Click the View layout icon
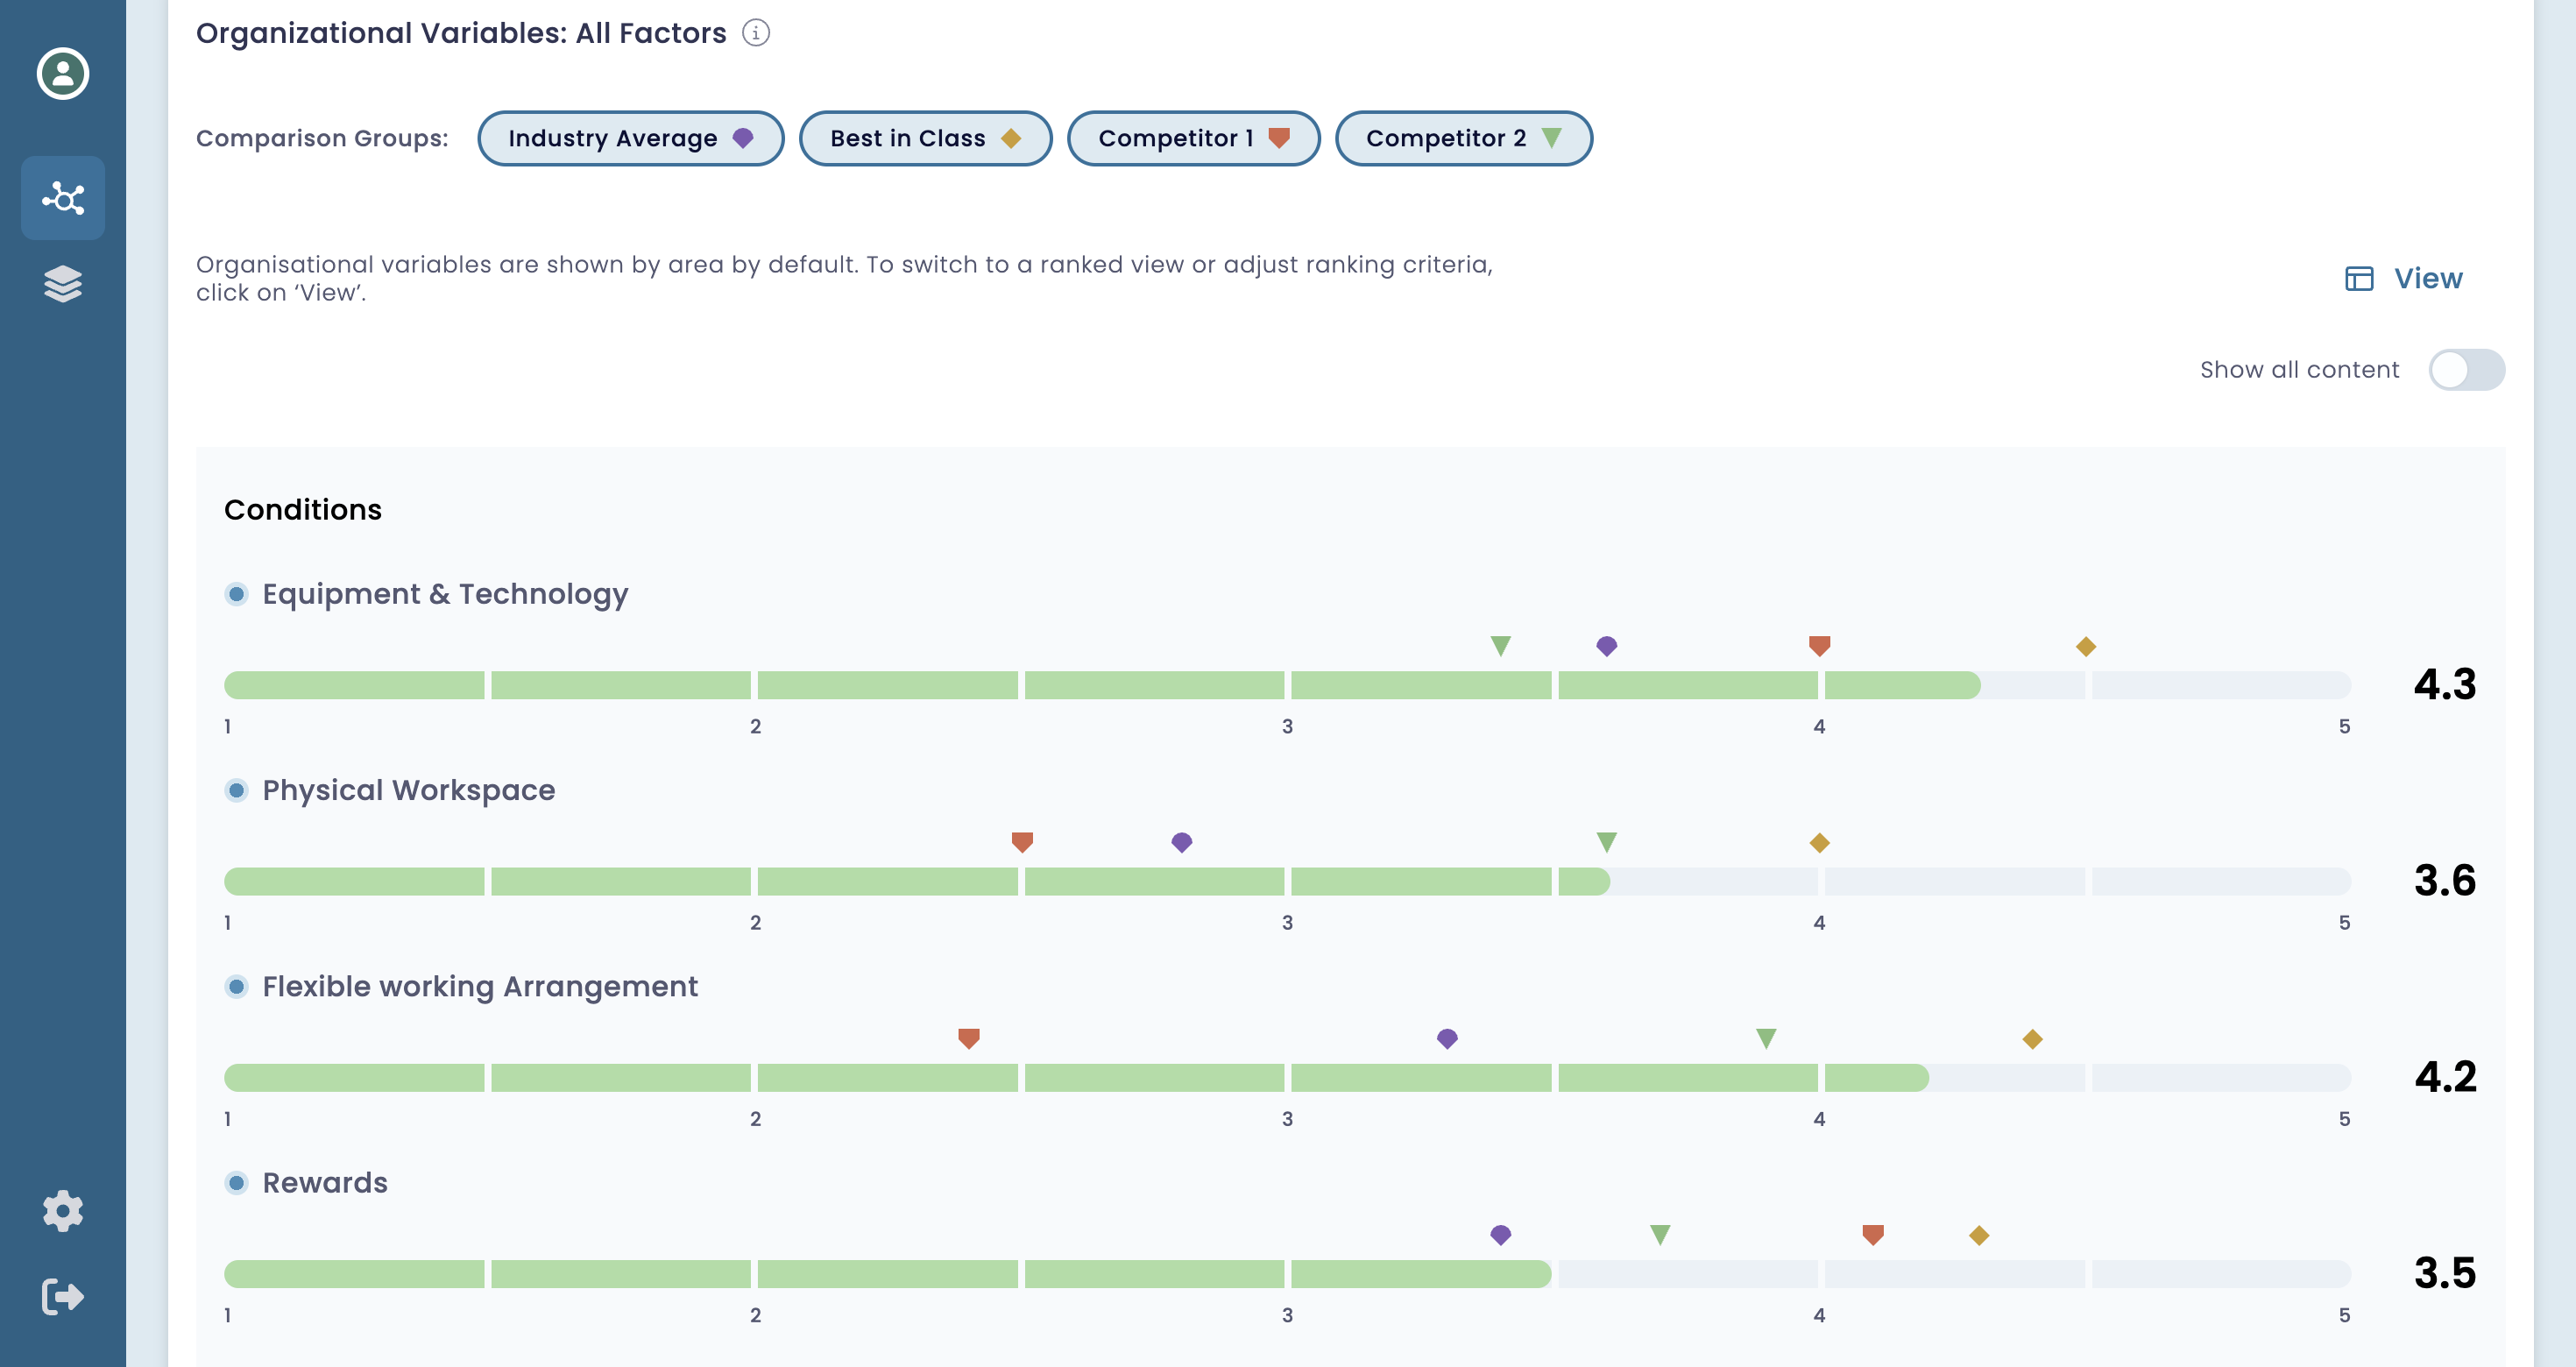 click(2359, 279)
